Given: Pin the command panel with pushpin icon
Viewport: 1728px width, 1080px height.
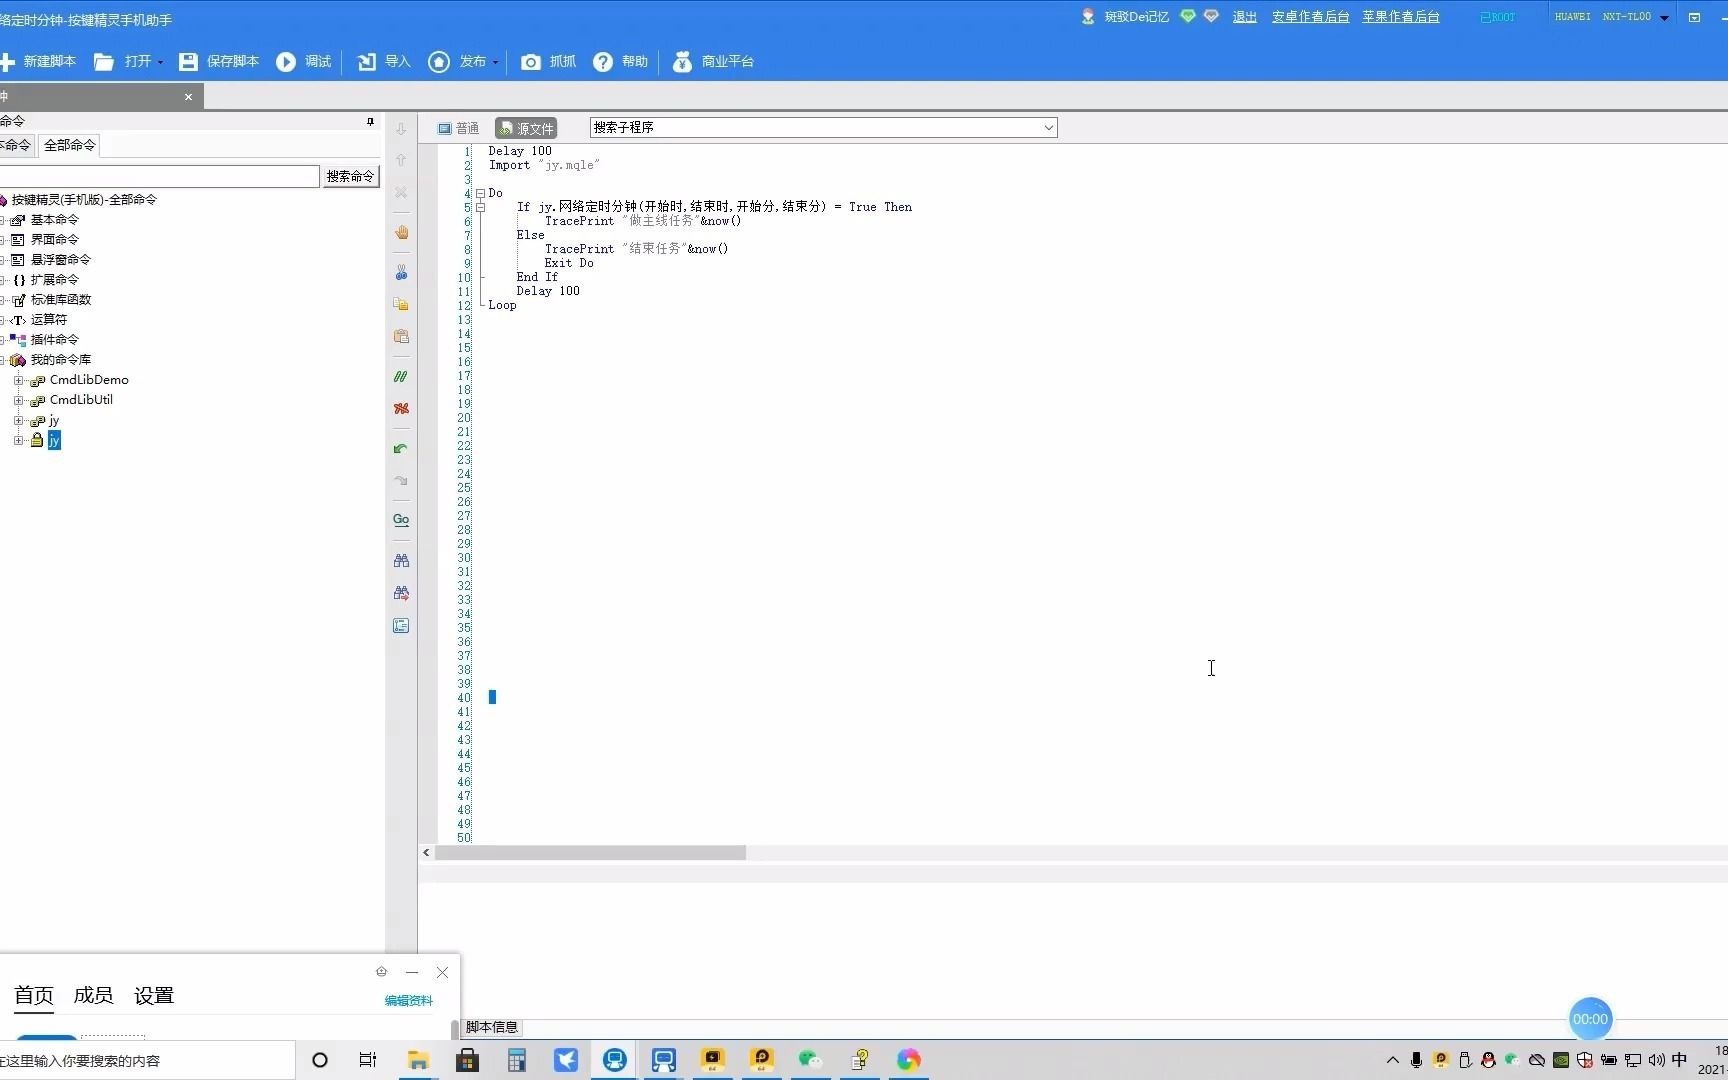Looking at the screenshot, I should coord(370,122).
